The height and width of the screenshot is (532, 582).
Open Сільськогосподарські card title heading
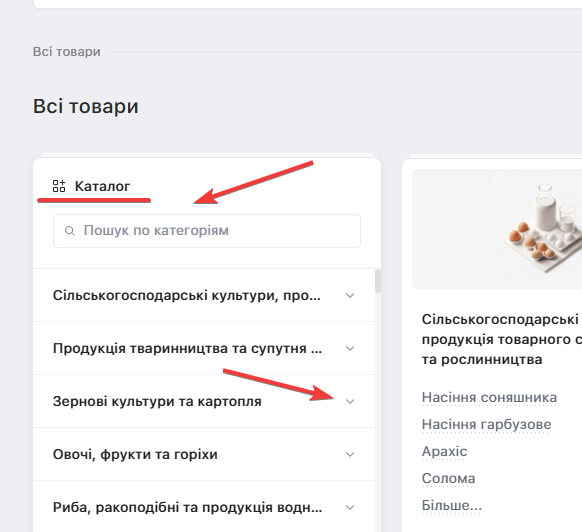click(502, 339)
